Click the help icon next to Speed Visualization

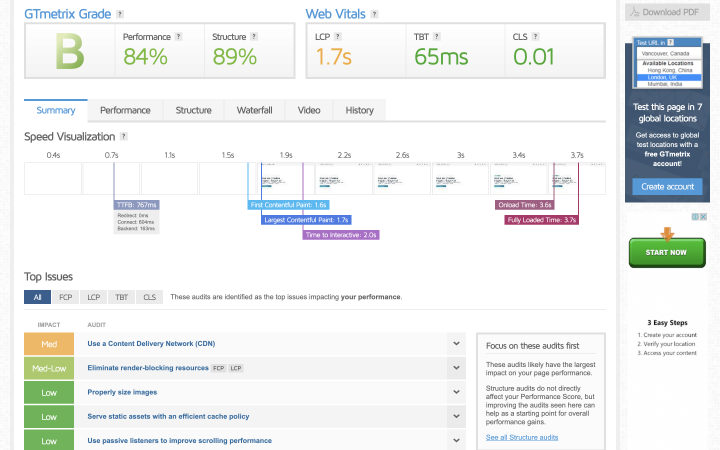[124, 136]
